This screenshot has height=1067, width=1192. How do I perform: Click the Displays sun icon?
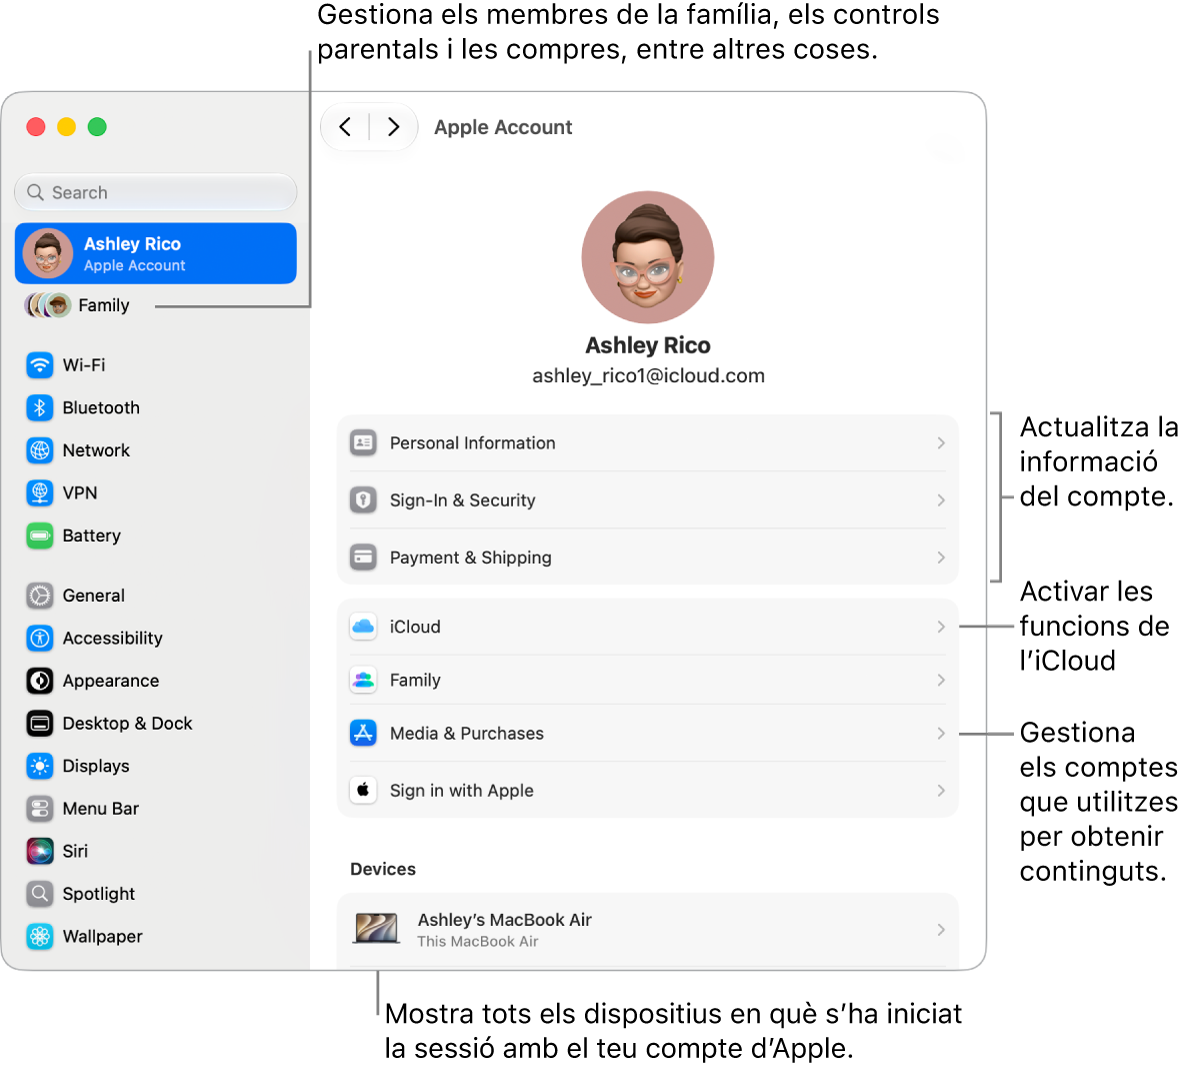coord(40,766)
